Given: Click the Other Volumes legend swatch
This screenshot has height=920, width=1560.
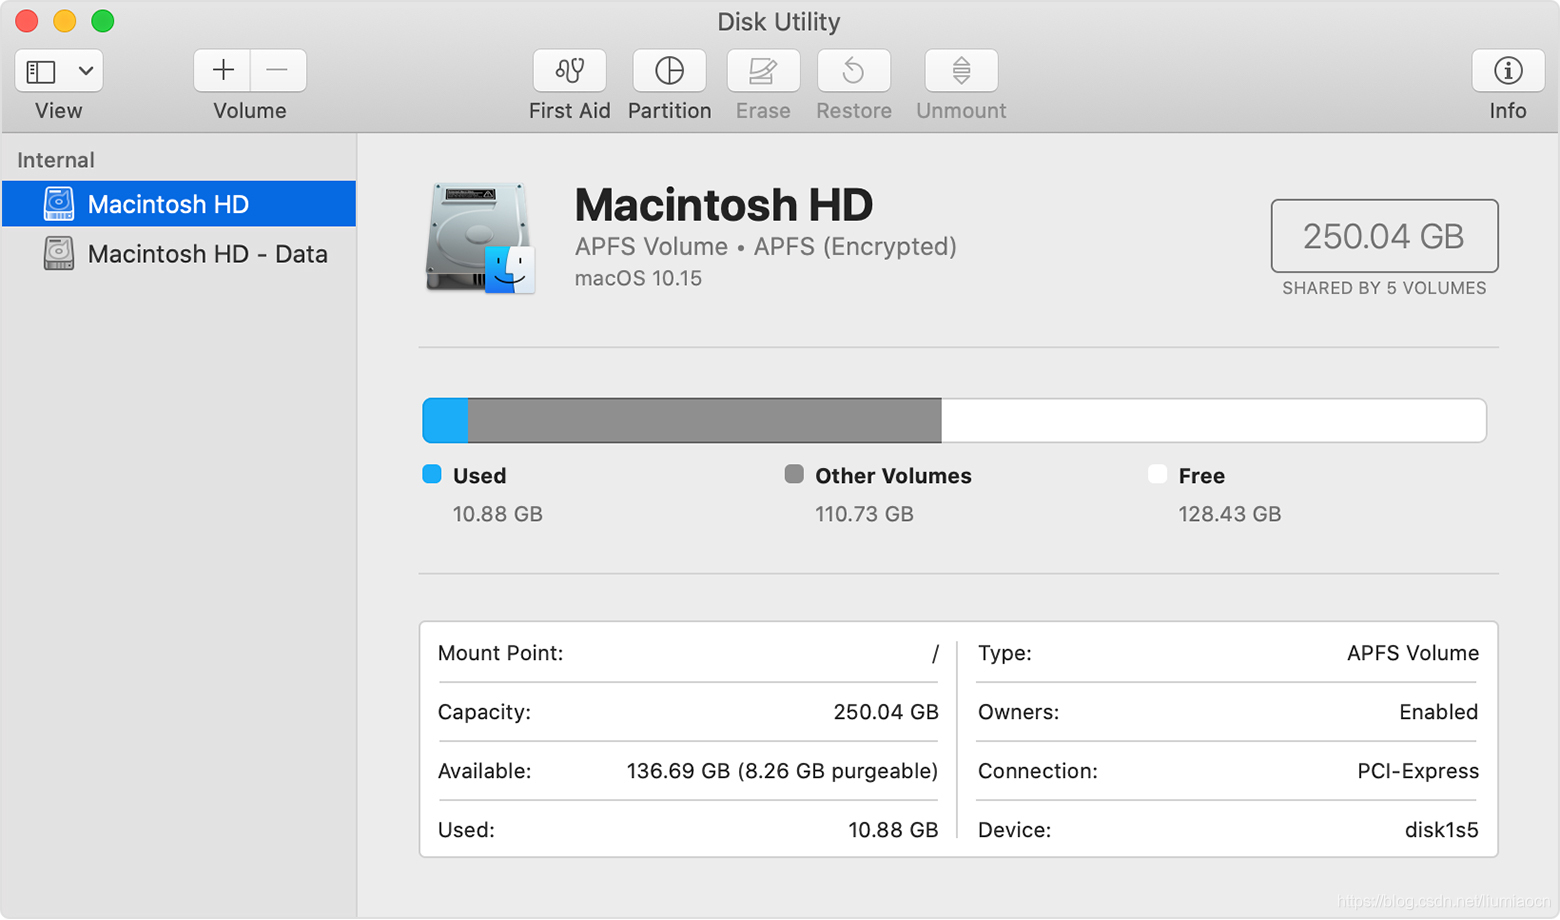Looking at the screenshot, I should 795,475.
